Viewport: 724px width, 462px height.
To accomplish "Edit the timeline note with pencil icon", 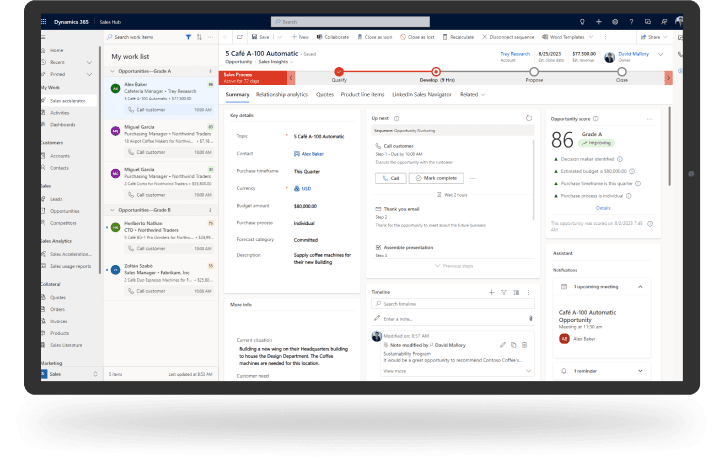I will [x=502, y=344].
